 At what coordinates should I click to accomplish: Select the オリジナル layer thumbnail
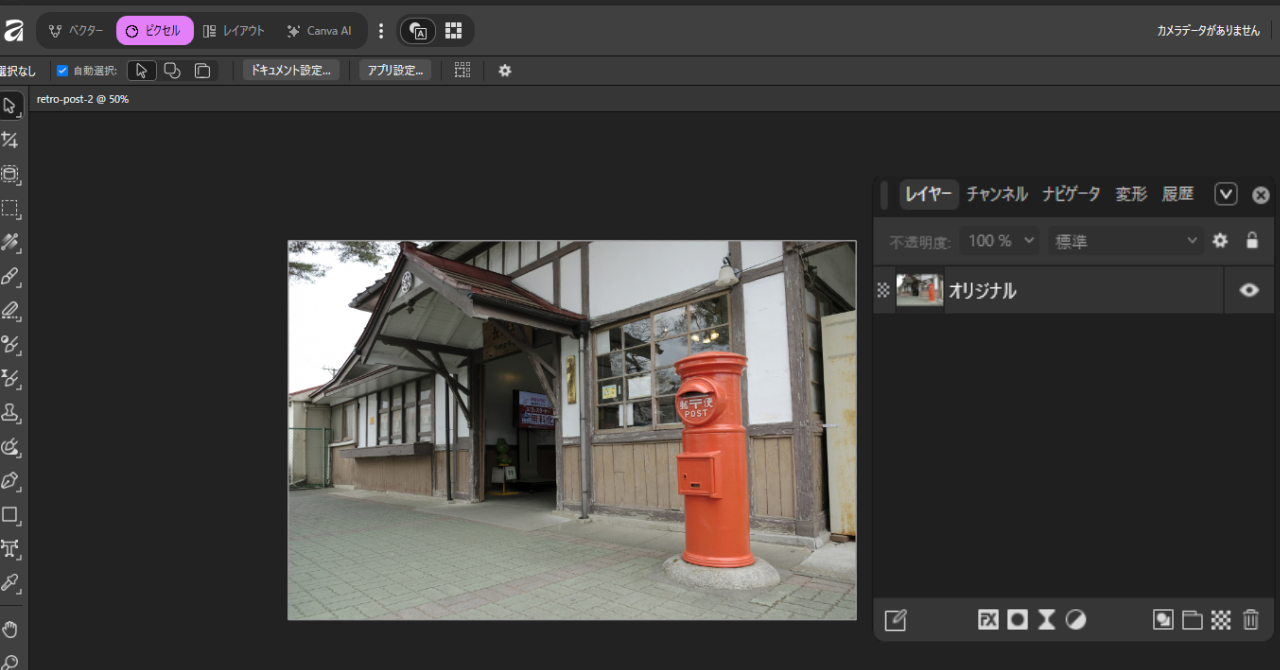pos(919,290)
